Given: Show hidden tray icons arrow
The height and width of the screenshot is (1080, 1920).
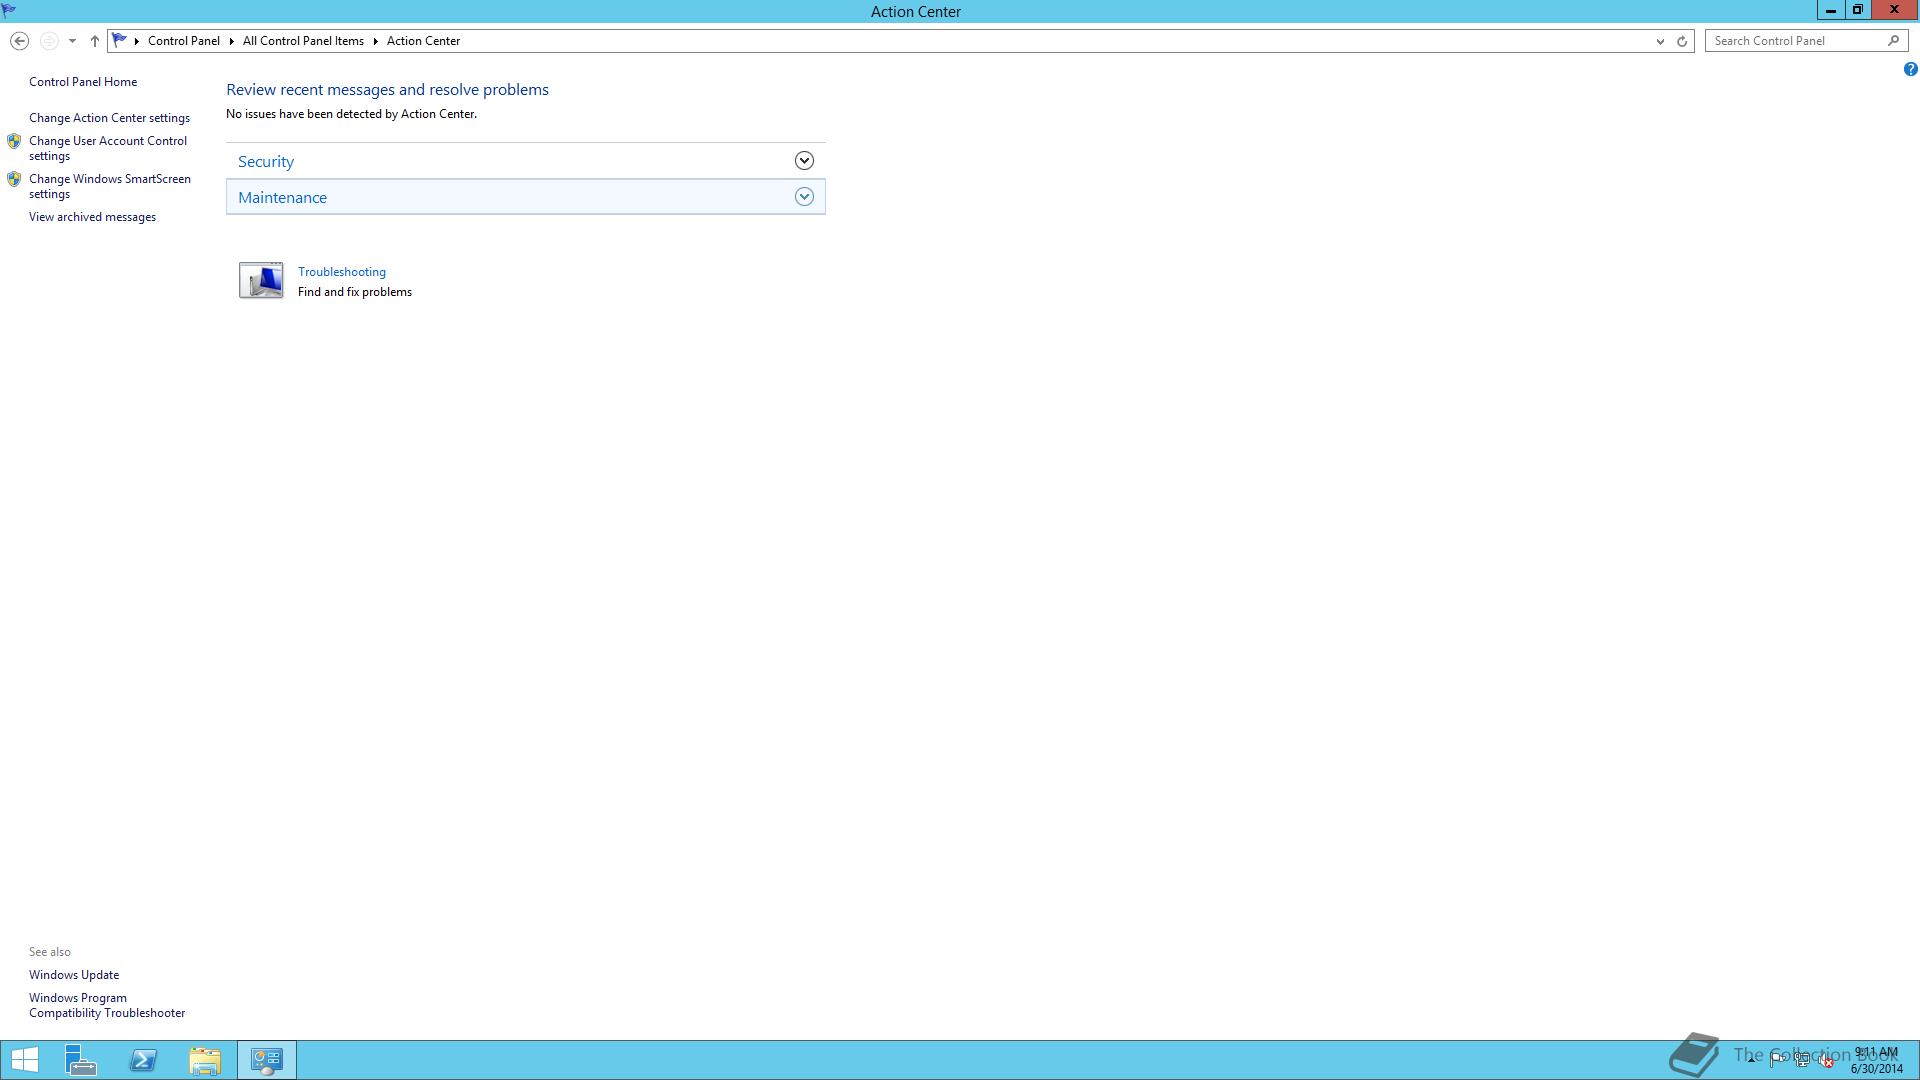Looking at the screenshot, I should 1751,1060.
